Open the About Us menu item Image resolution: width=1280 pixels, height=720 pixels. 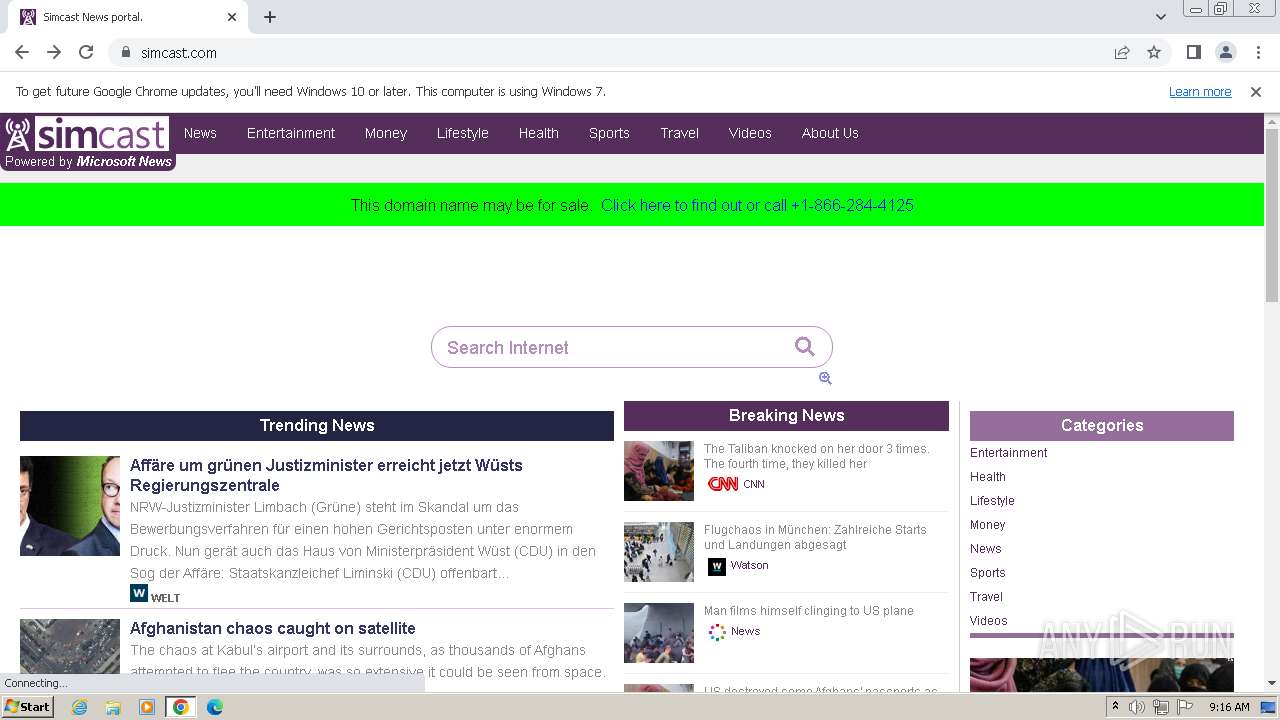coord(830,133)
